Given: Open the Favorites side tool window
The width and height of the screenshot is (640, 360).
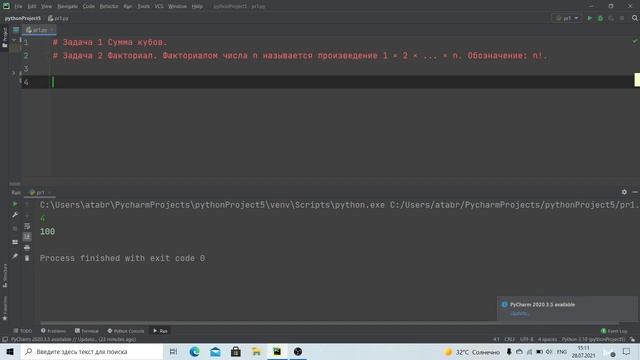Looking at the screenshot, I should [x=5, y=308].
